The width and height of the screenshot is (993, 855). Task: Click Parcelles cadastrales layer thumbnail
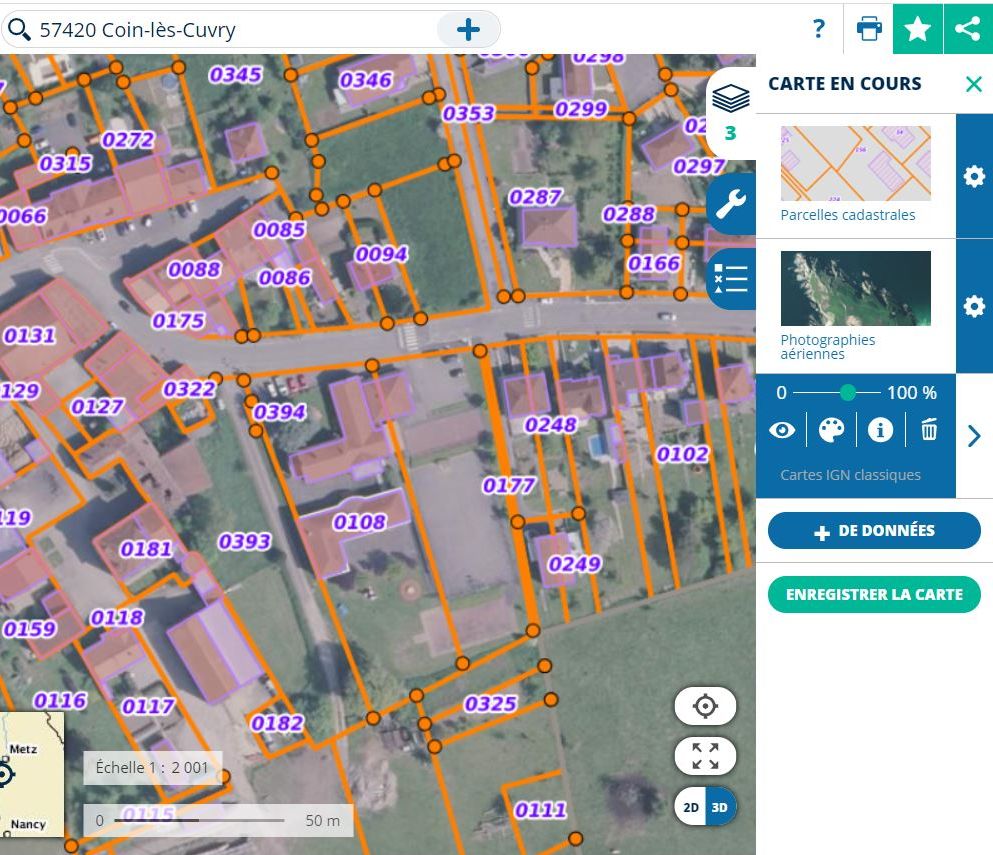[x=856, y=163]
